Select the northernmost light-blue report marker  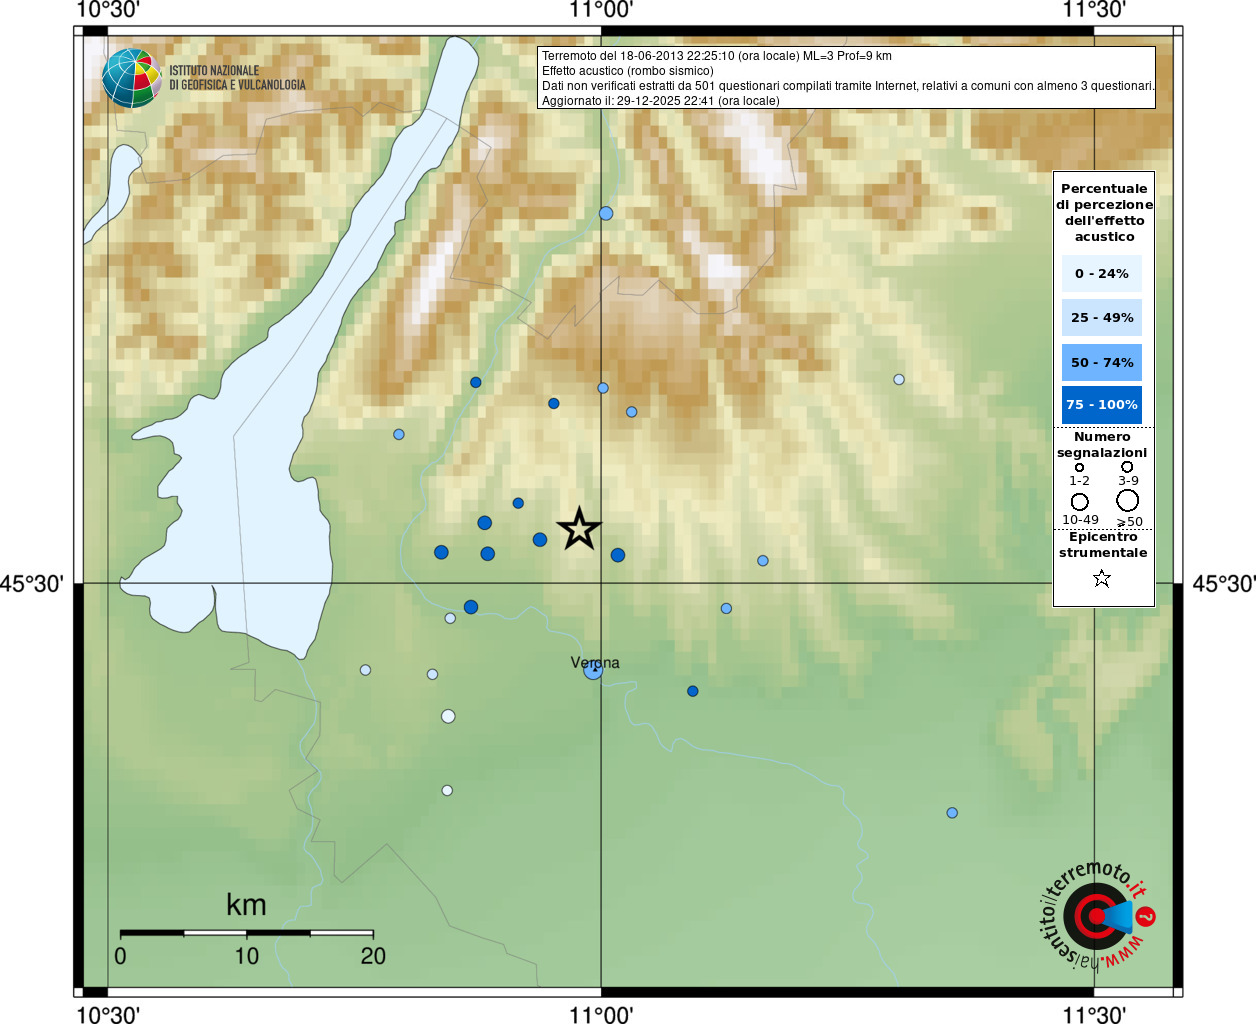tap(606, 213)
